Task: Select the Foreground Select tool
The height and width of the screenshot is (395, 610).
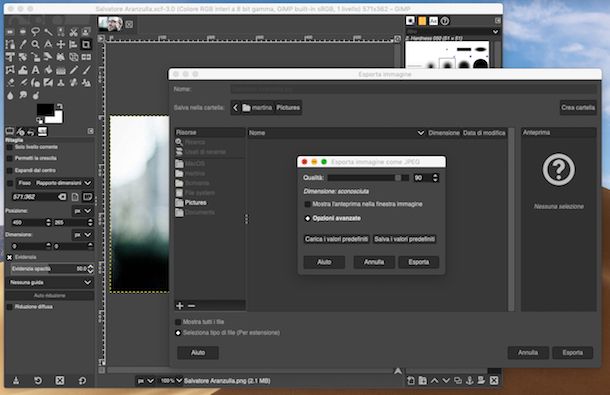Action: [x=86, y=32]
